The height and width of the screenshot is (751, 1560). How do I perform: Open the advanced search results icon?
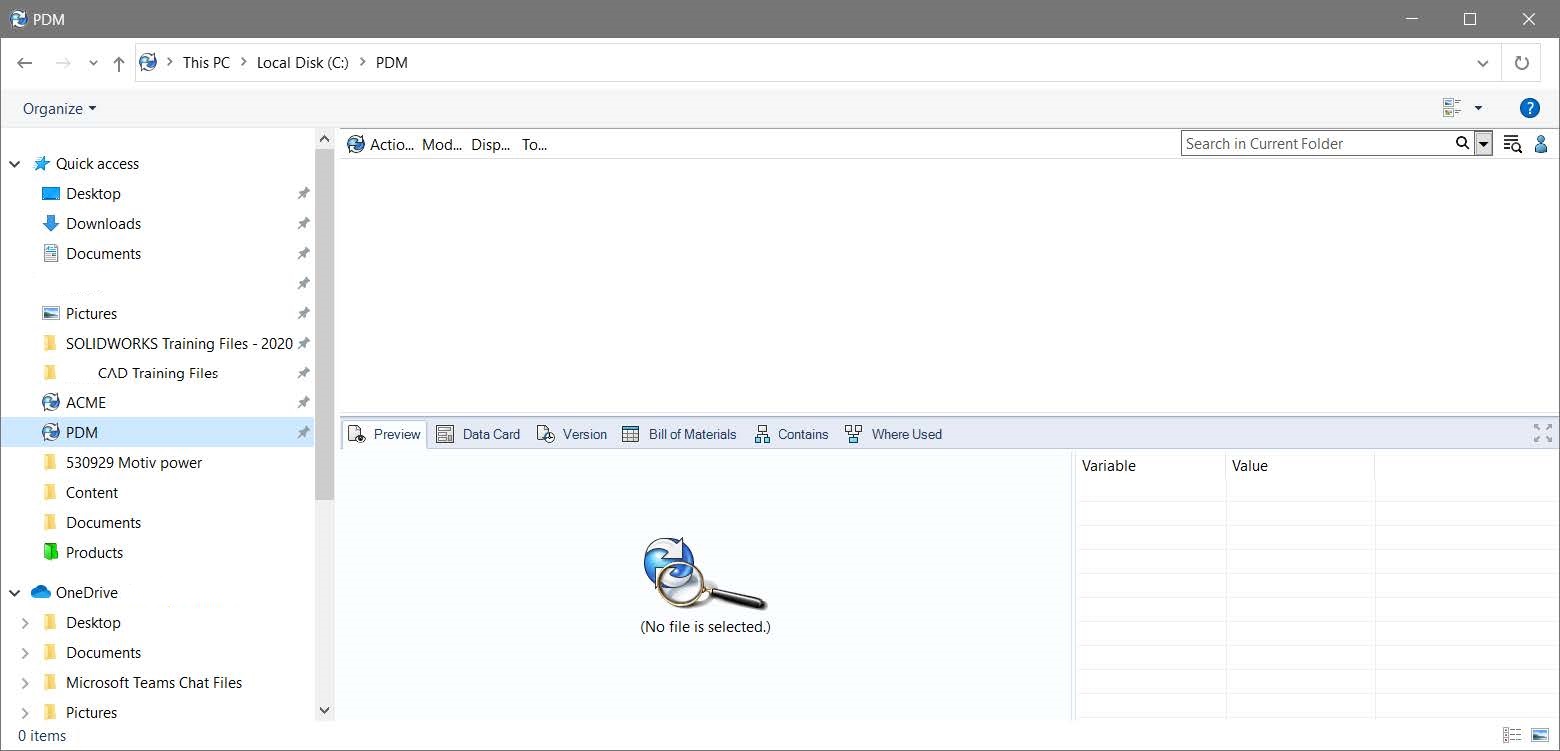(1513, 144)
